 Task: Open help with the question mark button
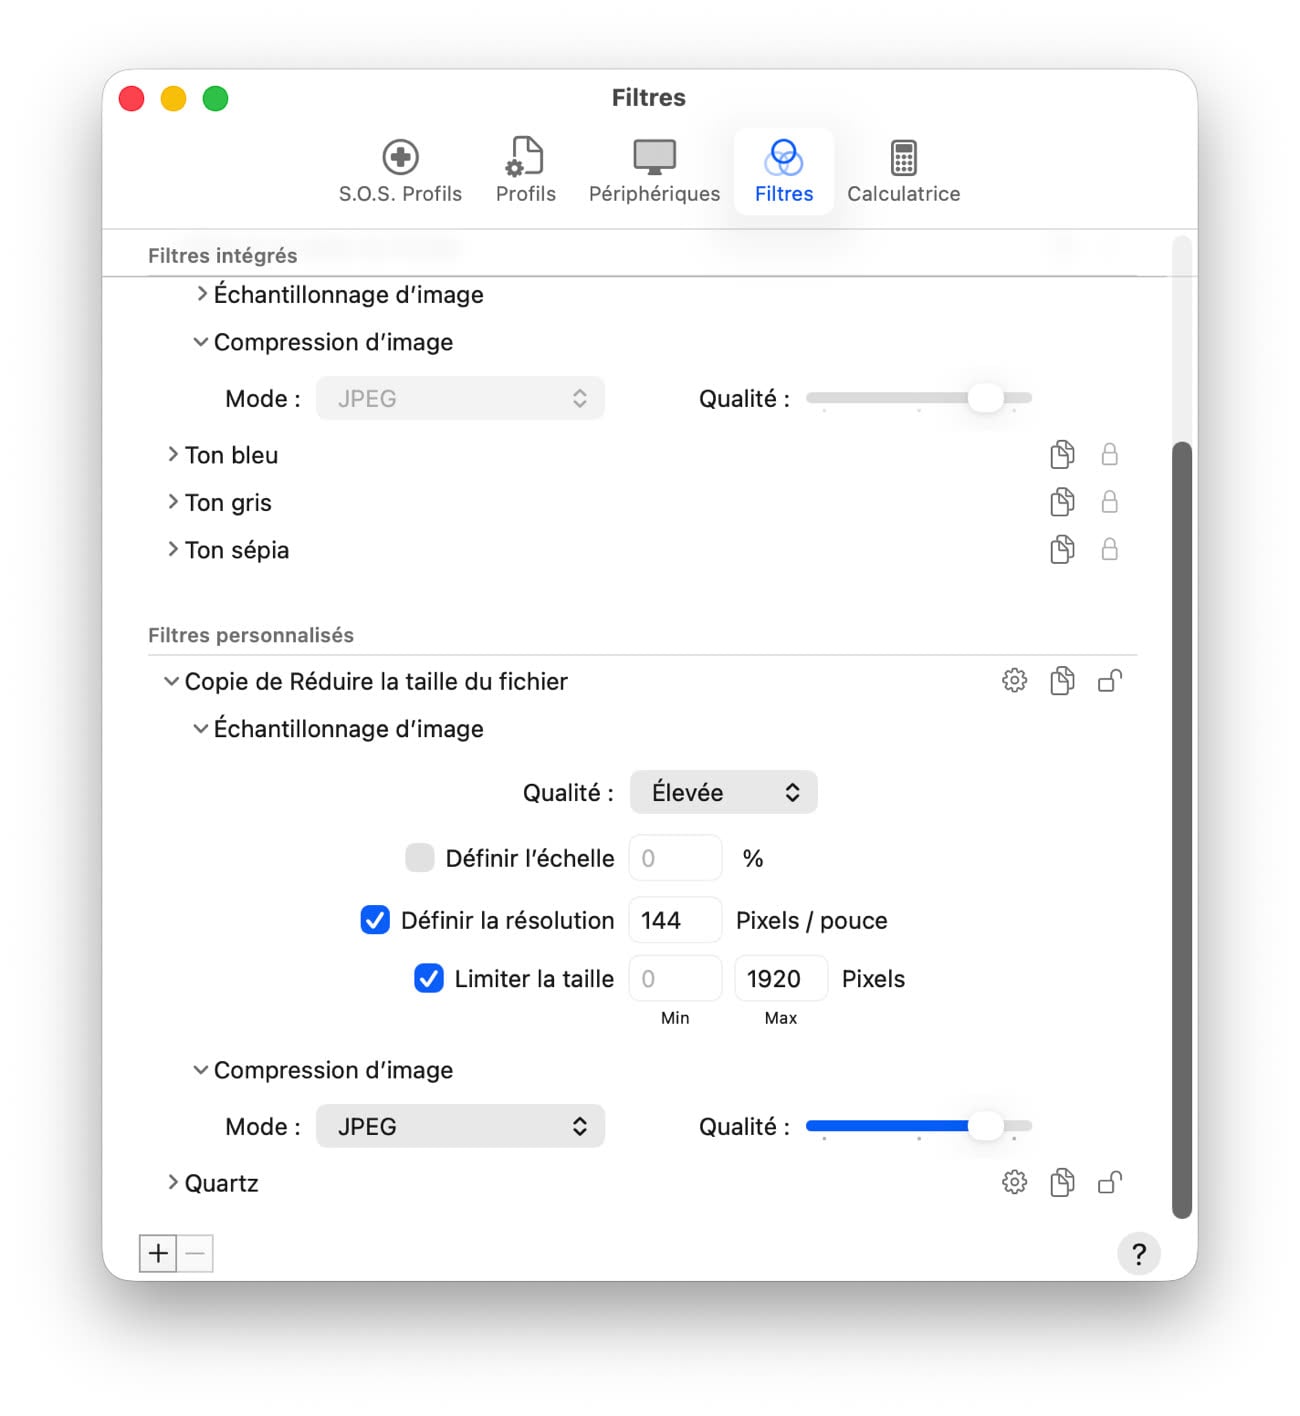pos(1138,1254)
